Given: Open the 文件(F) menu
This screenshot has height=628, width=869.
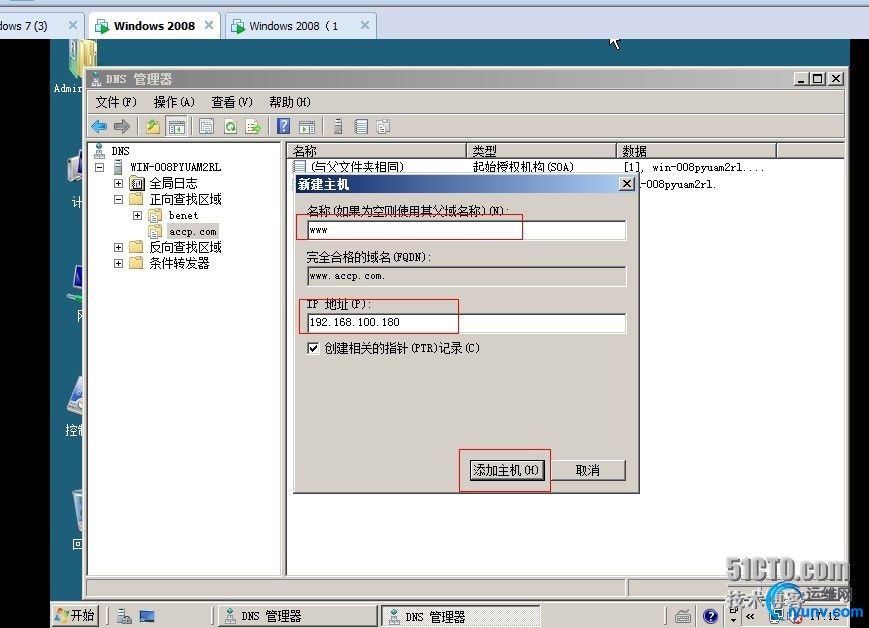Looking at the screenshot, I should (116, 102).
